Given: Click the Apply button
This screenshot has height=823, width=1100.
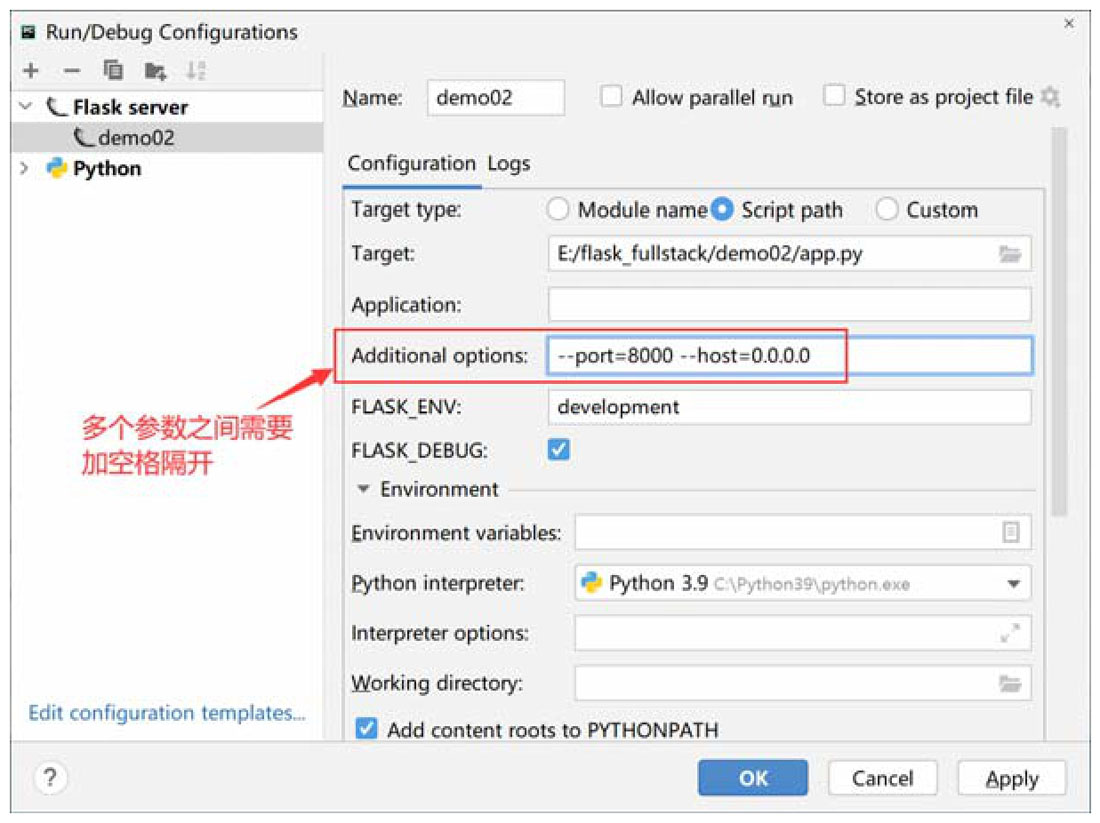Looking at the screenshot, I should pyautogui.click(x=1011, y=778).
